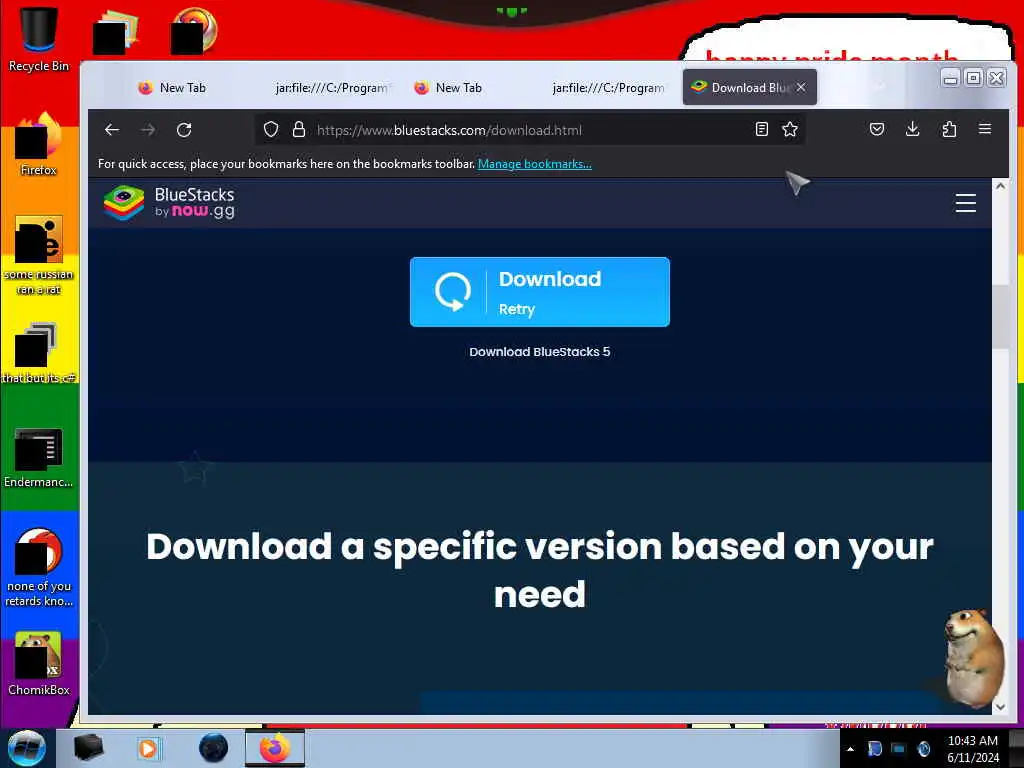Reload the BlueStacks download page
This screenshot has height=768, width=1024.
pos(184,130)
